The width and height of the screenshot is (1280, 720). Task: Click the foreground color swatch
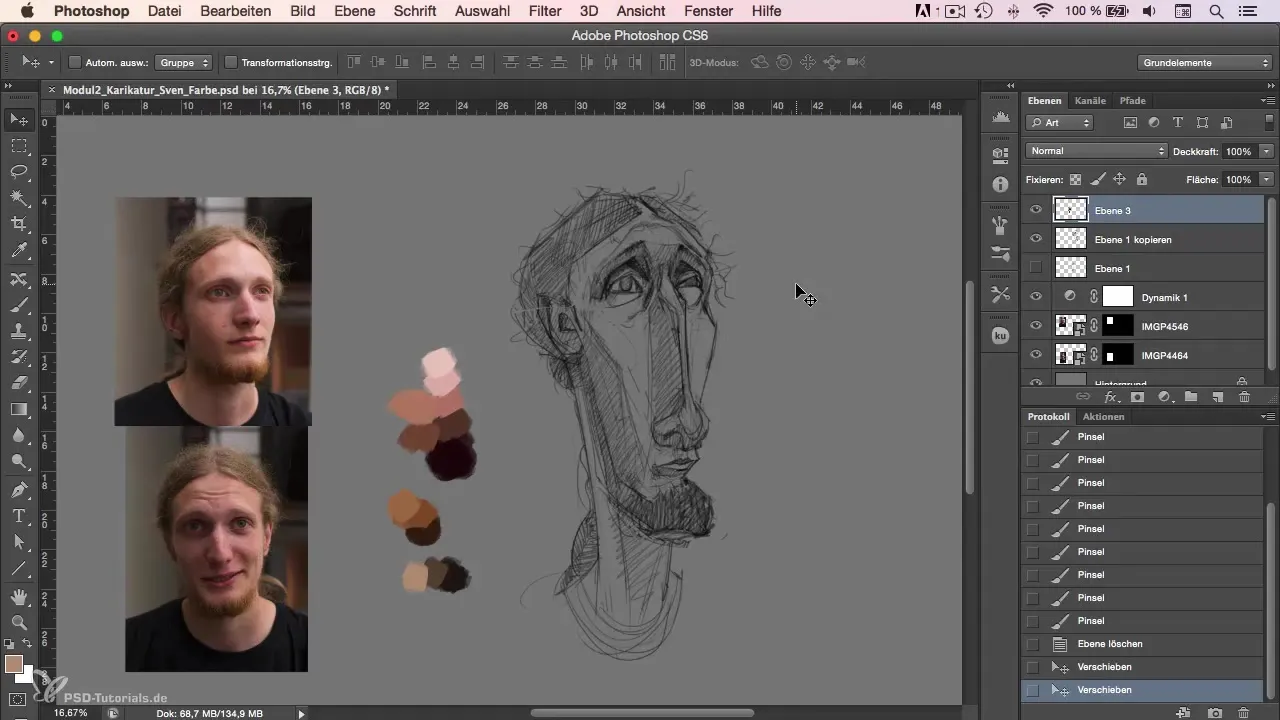pos(14,665)
